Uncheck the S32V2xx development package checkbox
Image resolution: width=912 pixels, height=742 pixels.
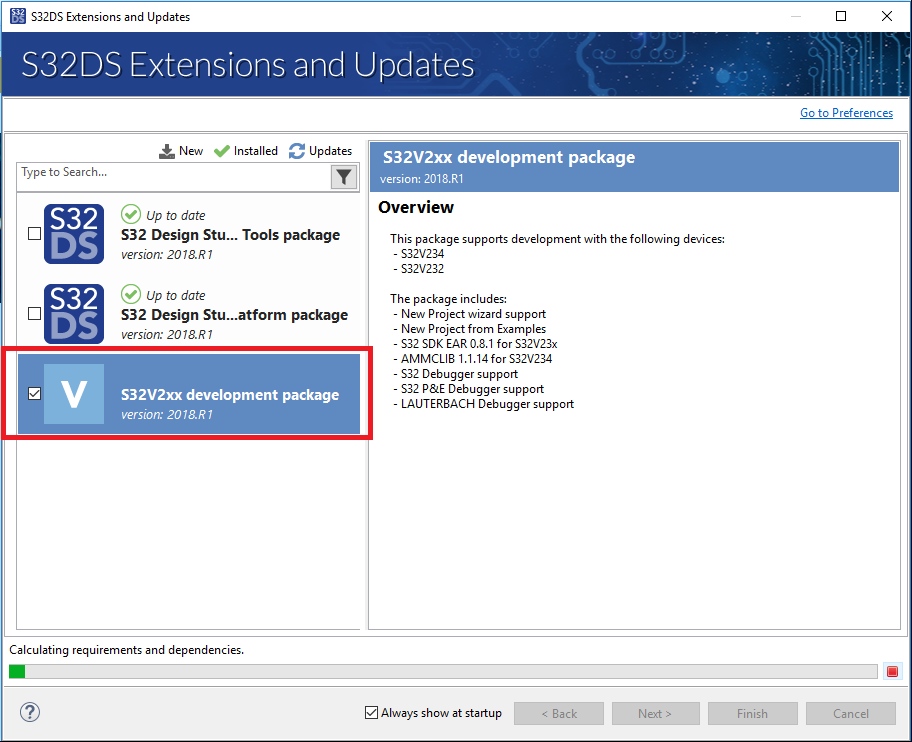35,394
